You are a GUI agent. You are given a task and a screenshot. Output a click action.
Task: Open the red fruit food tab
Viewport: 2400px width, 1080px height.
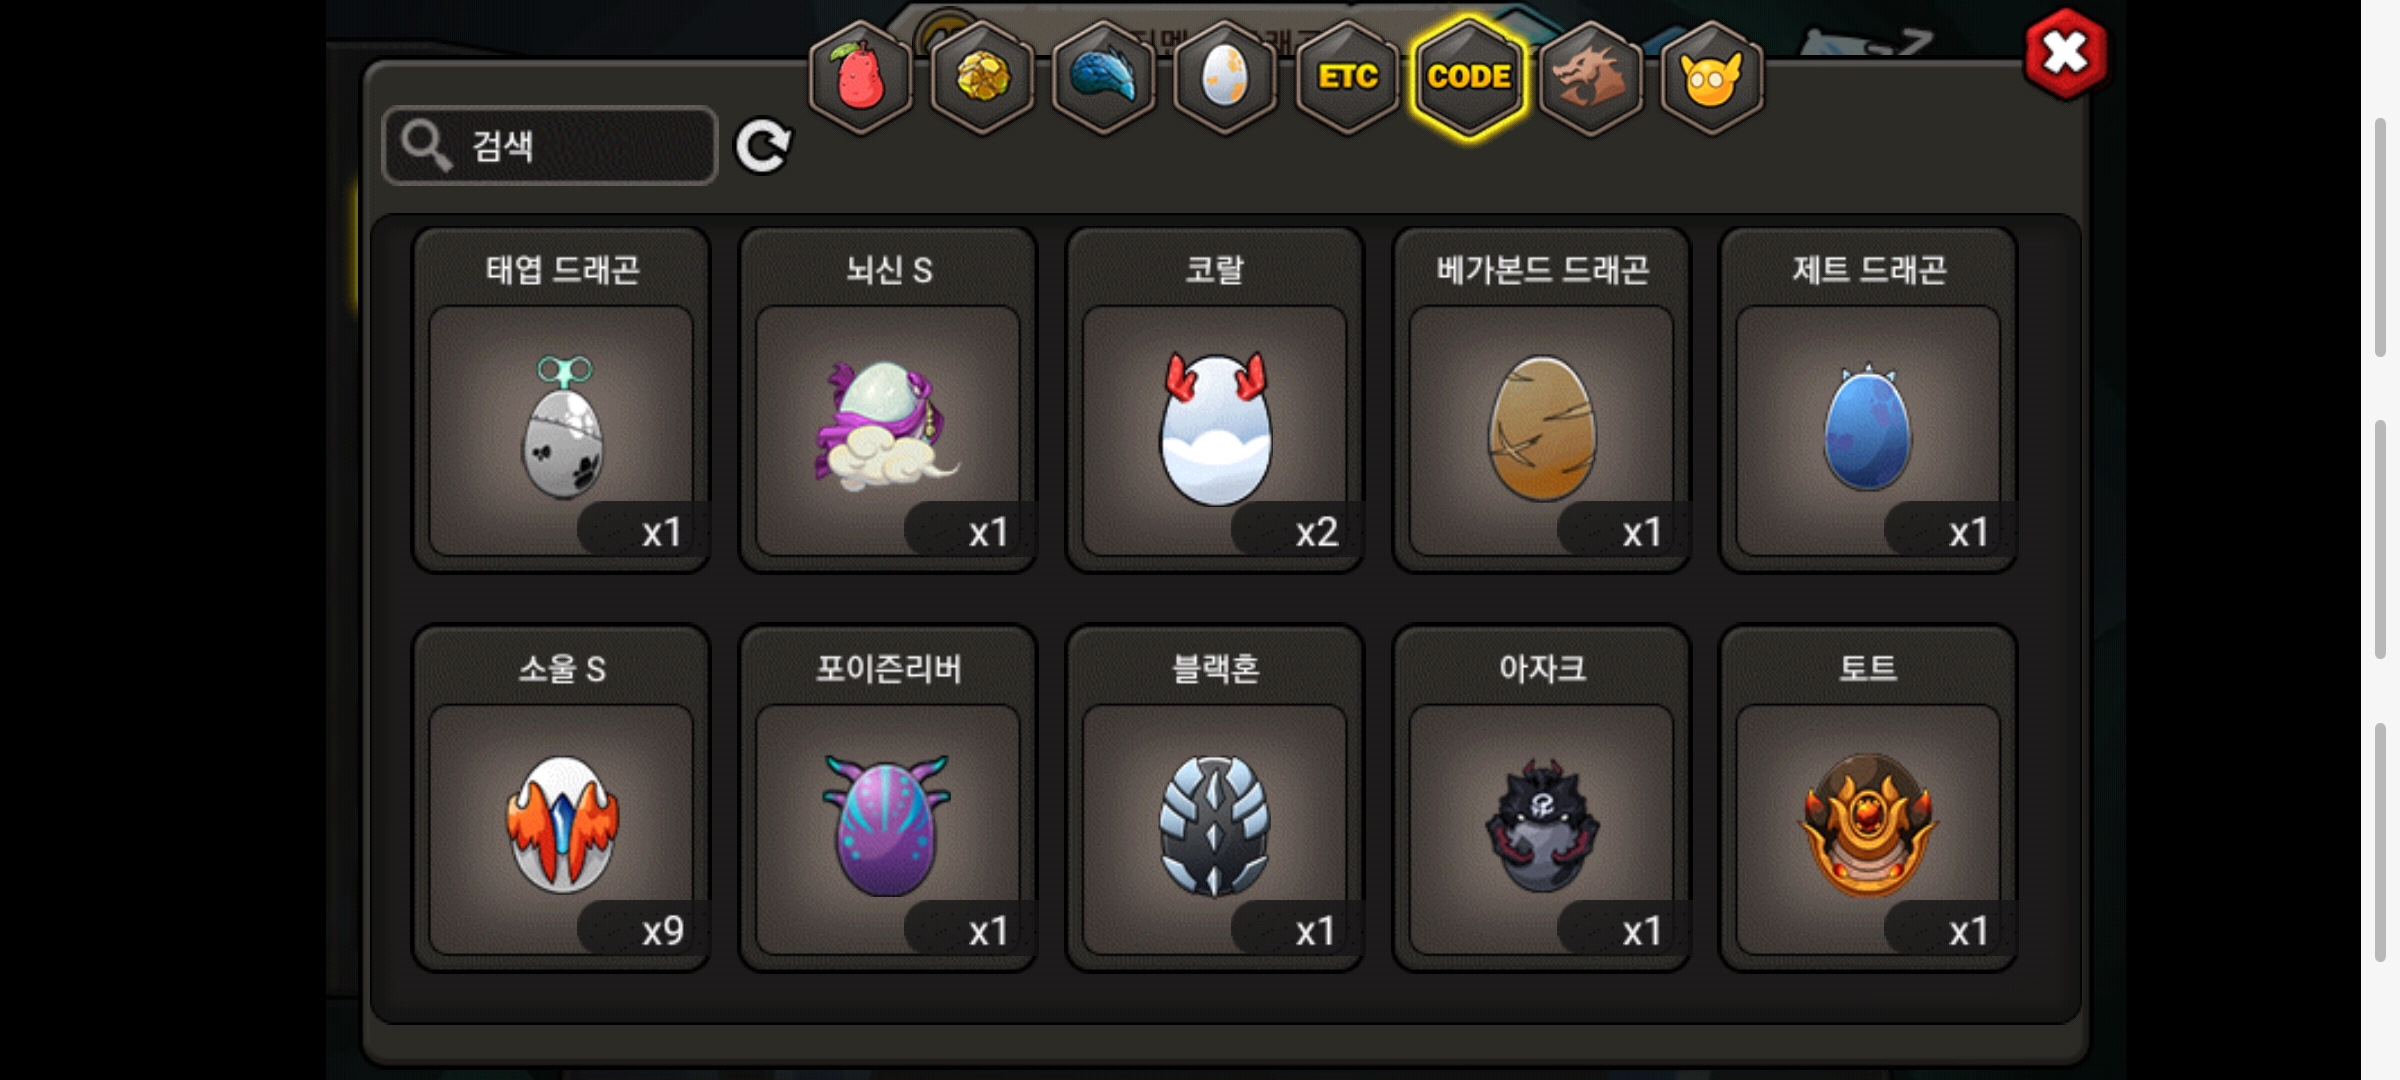860,78
